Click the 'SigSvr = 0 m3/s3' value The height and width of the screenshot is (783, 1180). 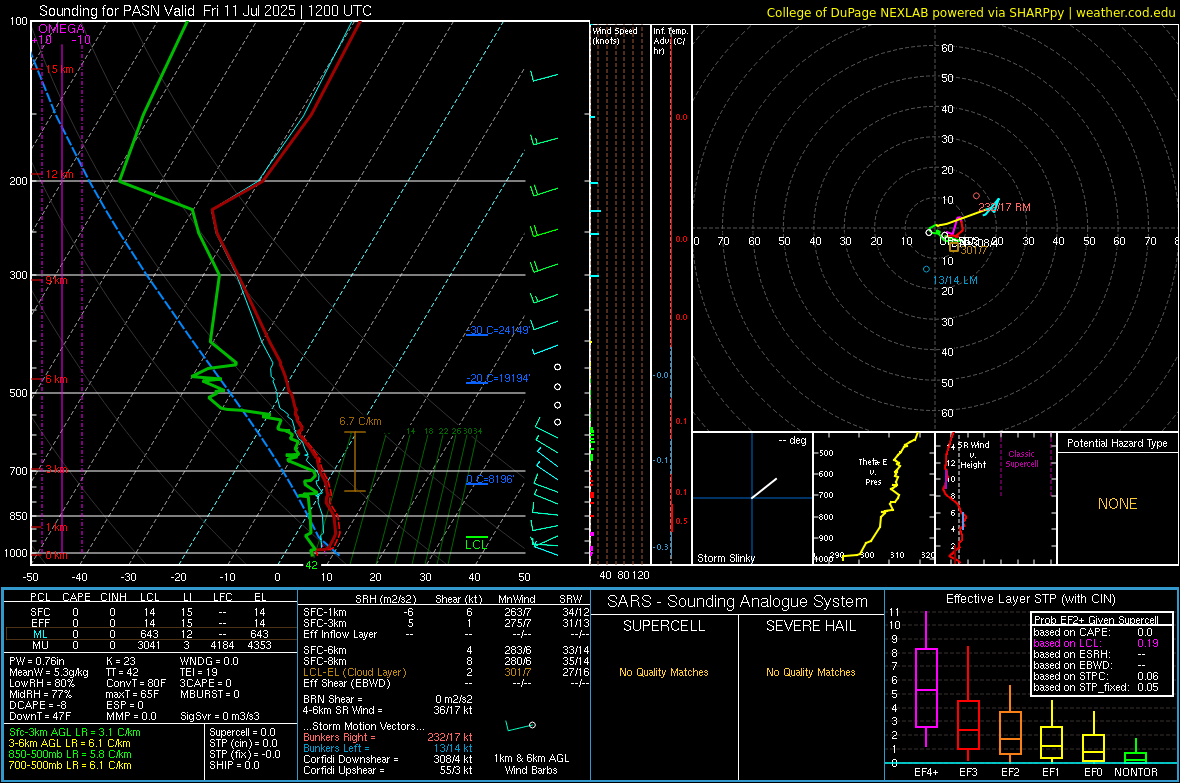point(220,717)
